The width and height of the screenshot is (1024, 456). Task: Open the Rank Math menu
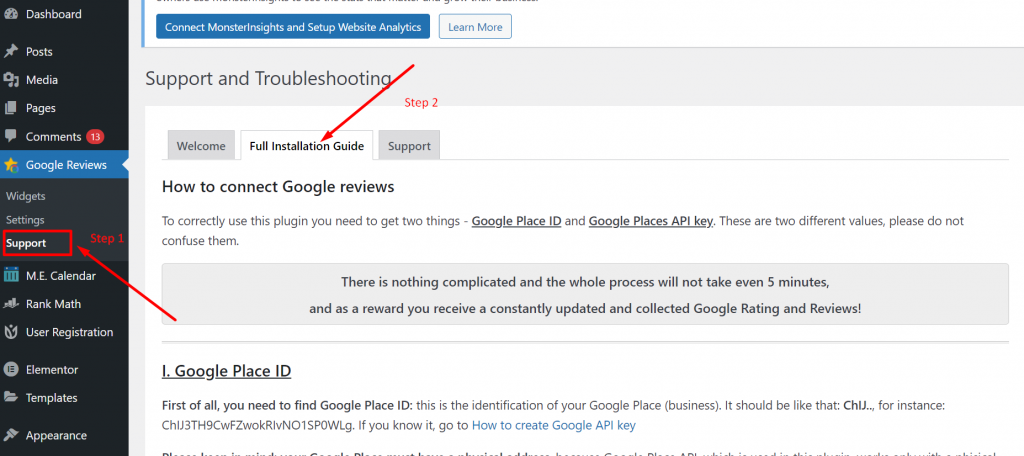[x=54, y=304]
